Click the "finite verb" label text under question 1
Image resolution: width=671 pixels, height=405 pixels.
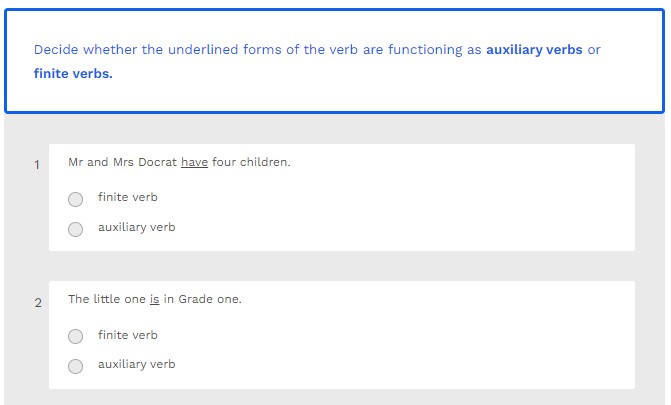pos(127,197)
